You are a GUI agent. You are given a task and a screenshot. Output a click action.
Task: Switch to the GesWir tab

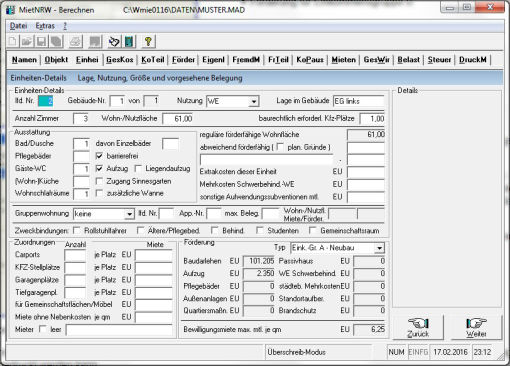377,60
